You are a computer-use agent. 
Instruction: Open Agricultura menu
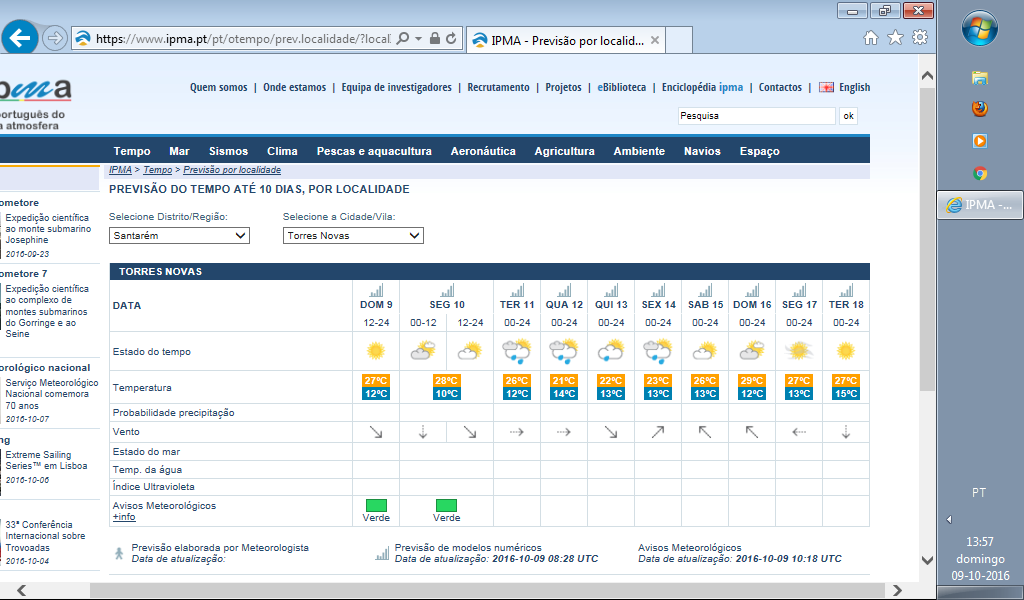click(564, 151)
